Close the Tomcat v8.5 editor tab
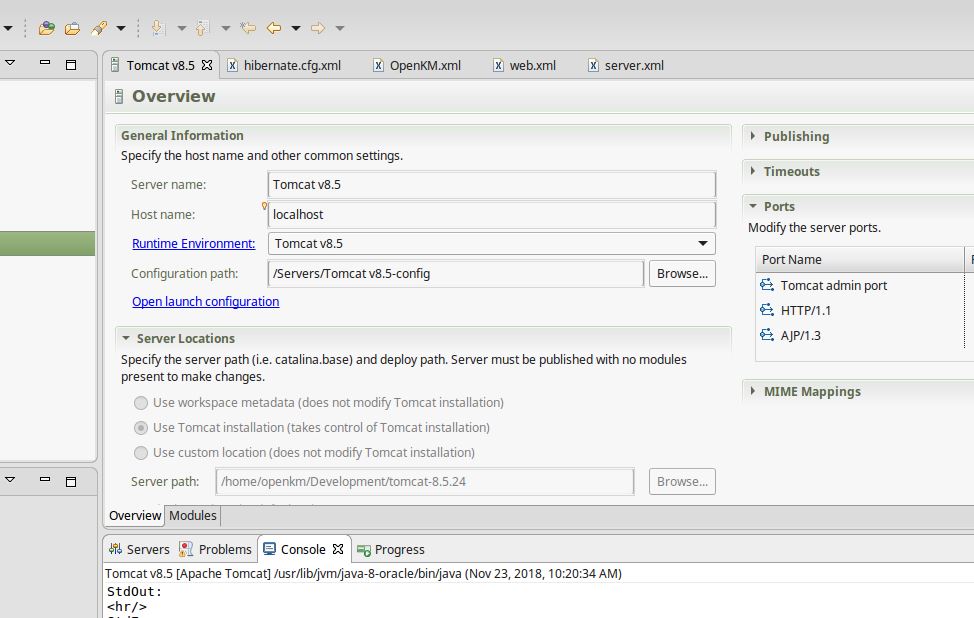 (207, 65)
